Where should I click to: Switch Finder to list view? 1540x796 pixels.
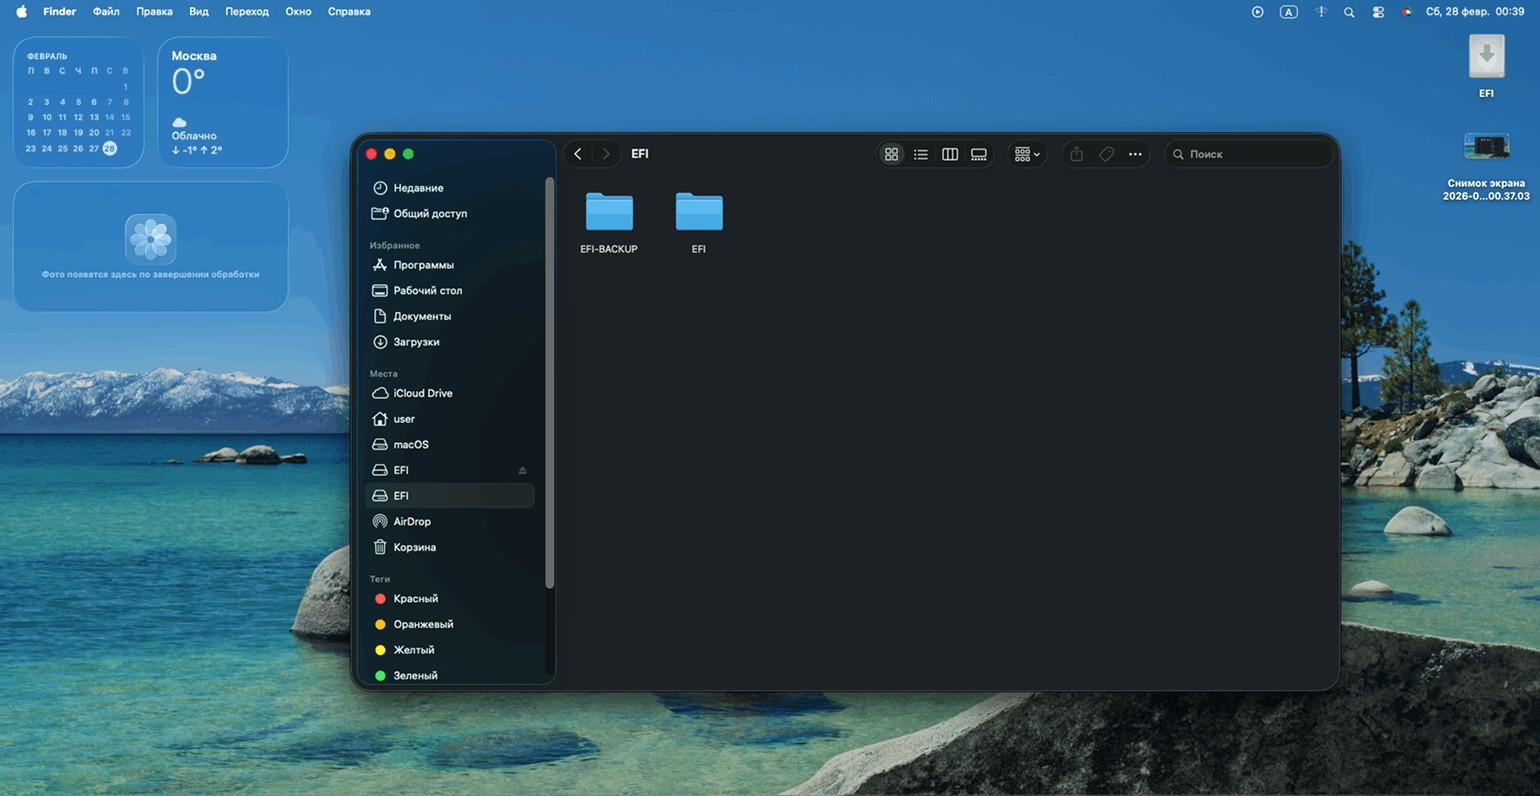(921, 154)
